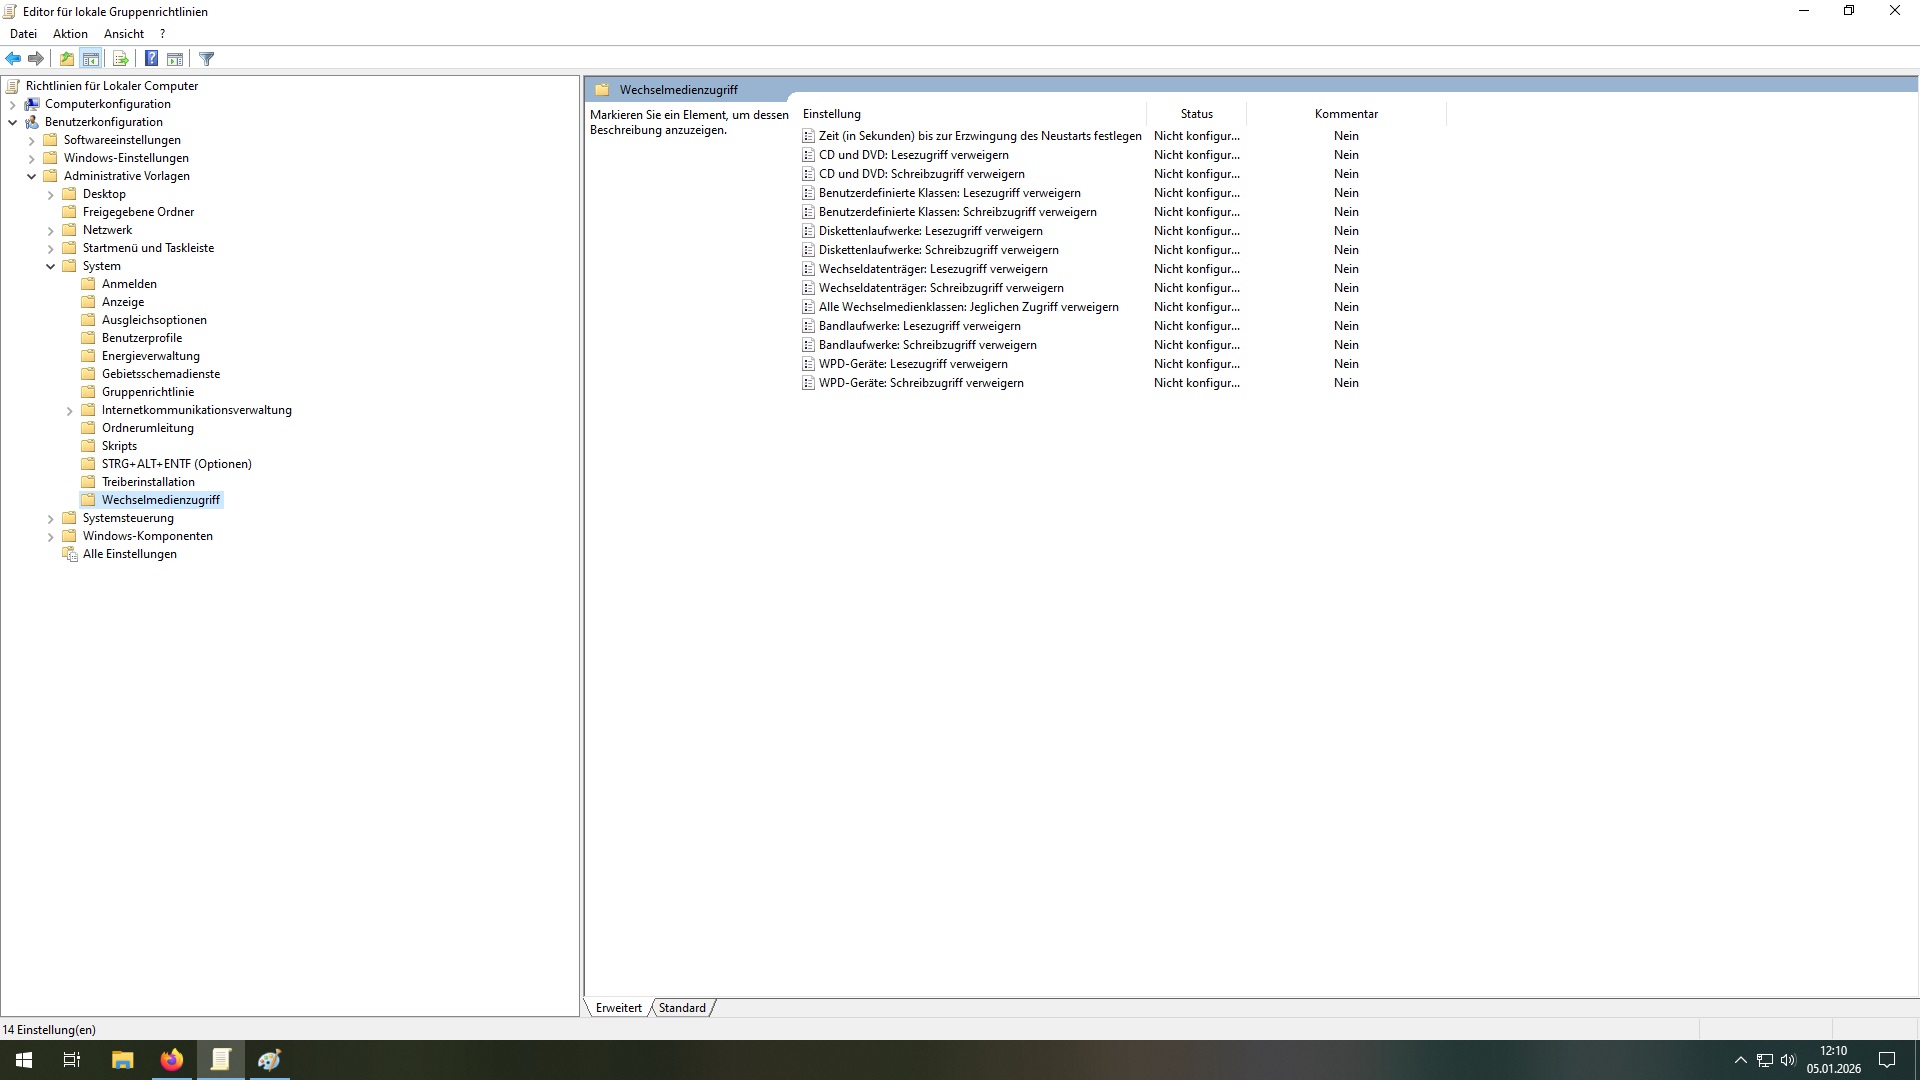The height and width of the screenshot is (1080, 1920).
Task: Open Firefox from the taskbar
Action: coord(172,1060)
